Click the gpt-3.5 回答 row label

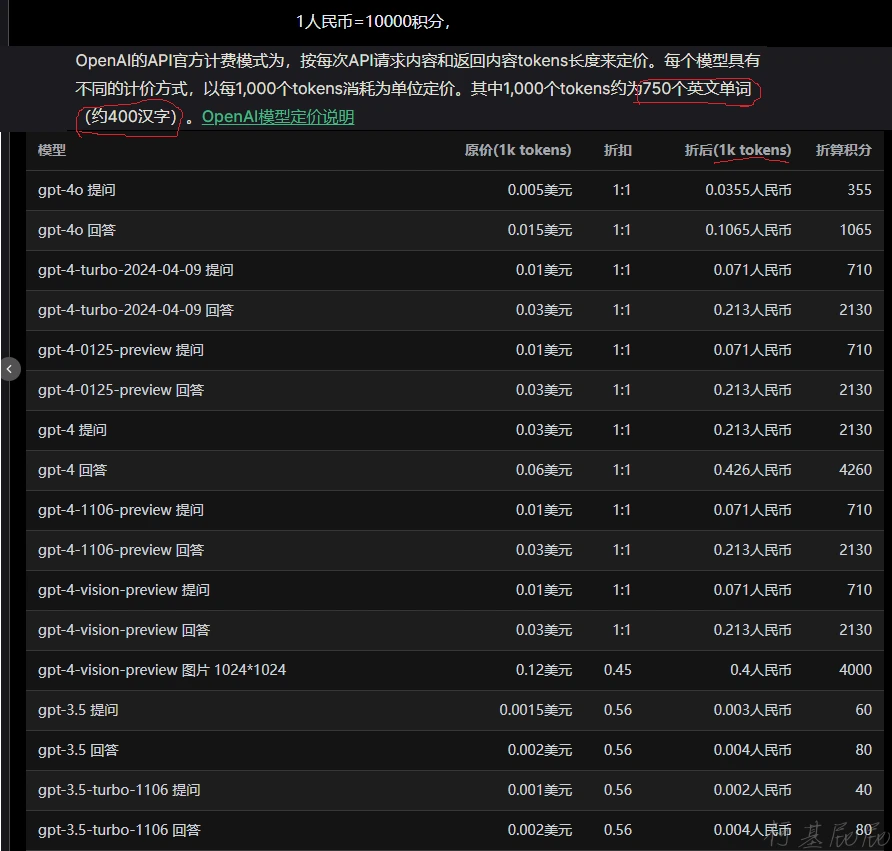[78, 750]
